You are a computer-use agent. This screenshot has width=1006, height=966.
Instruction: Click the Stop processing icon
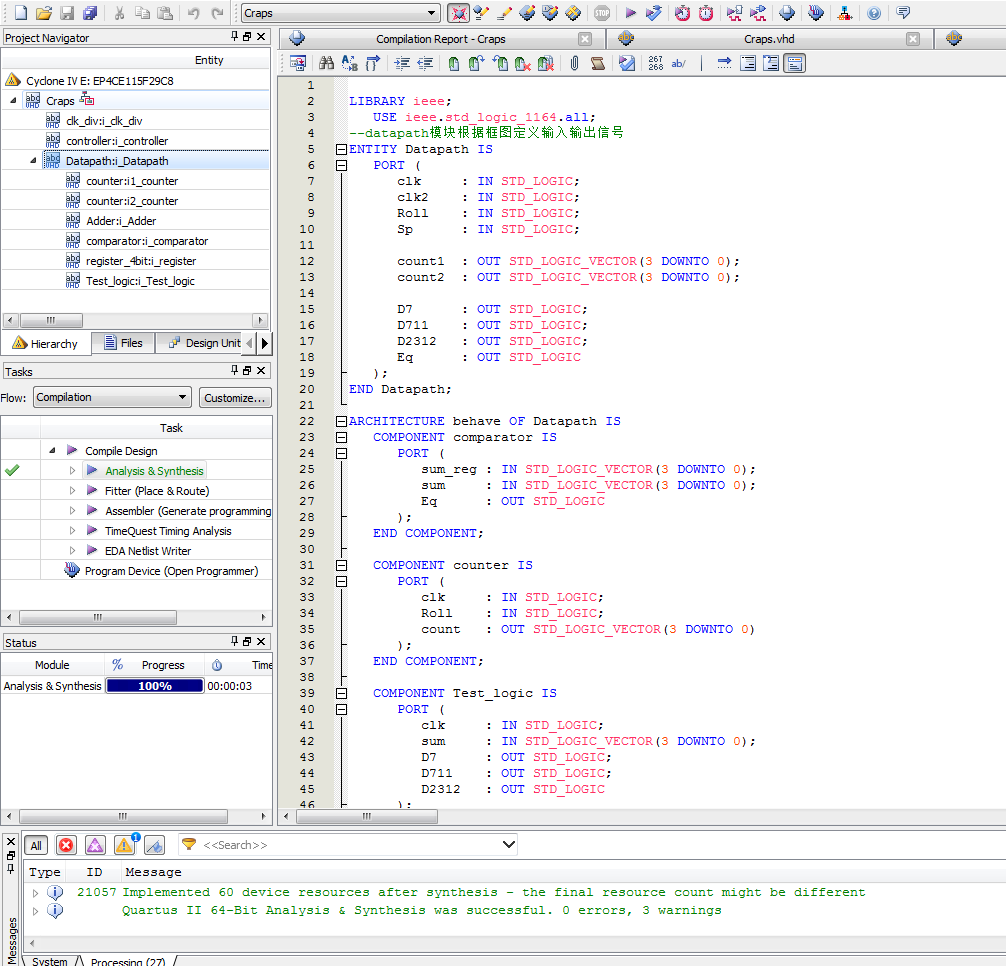point(601,13)
